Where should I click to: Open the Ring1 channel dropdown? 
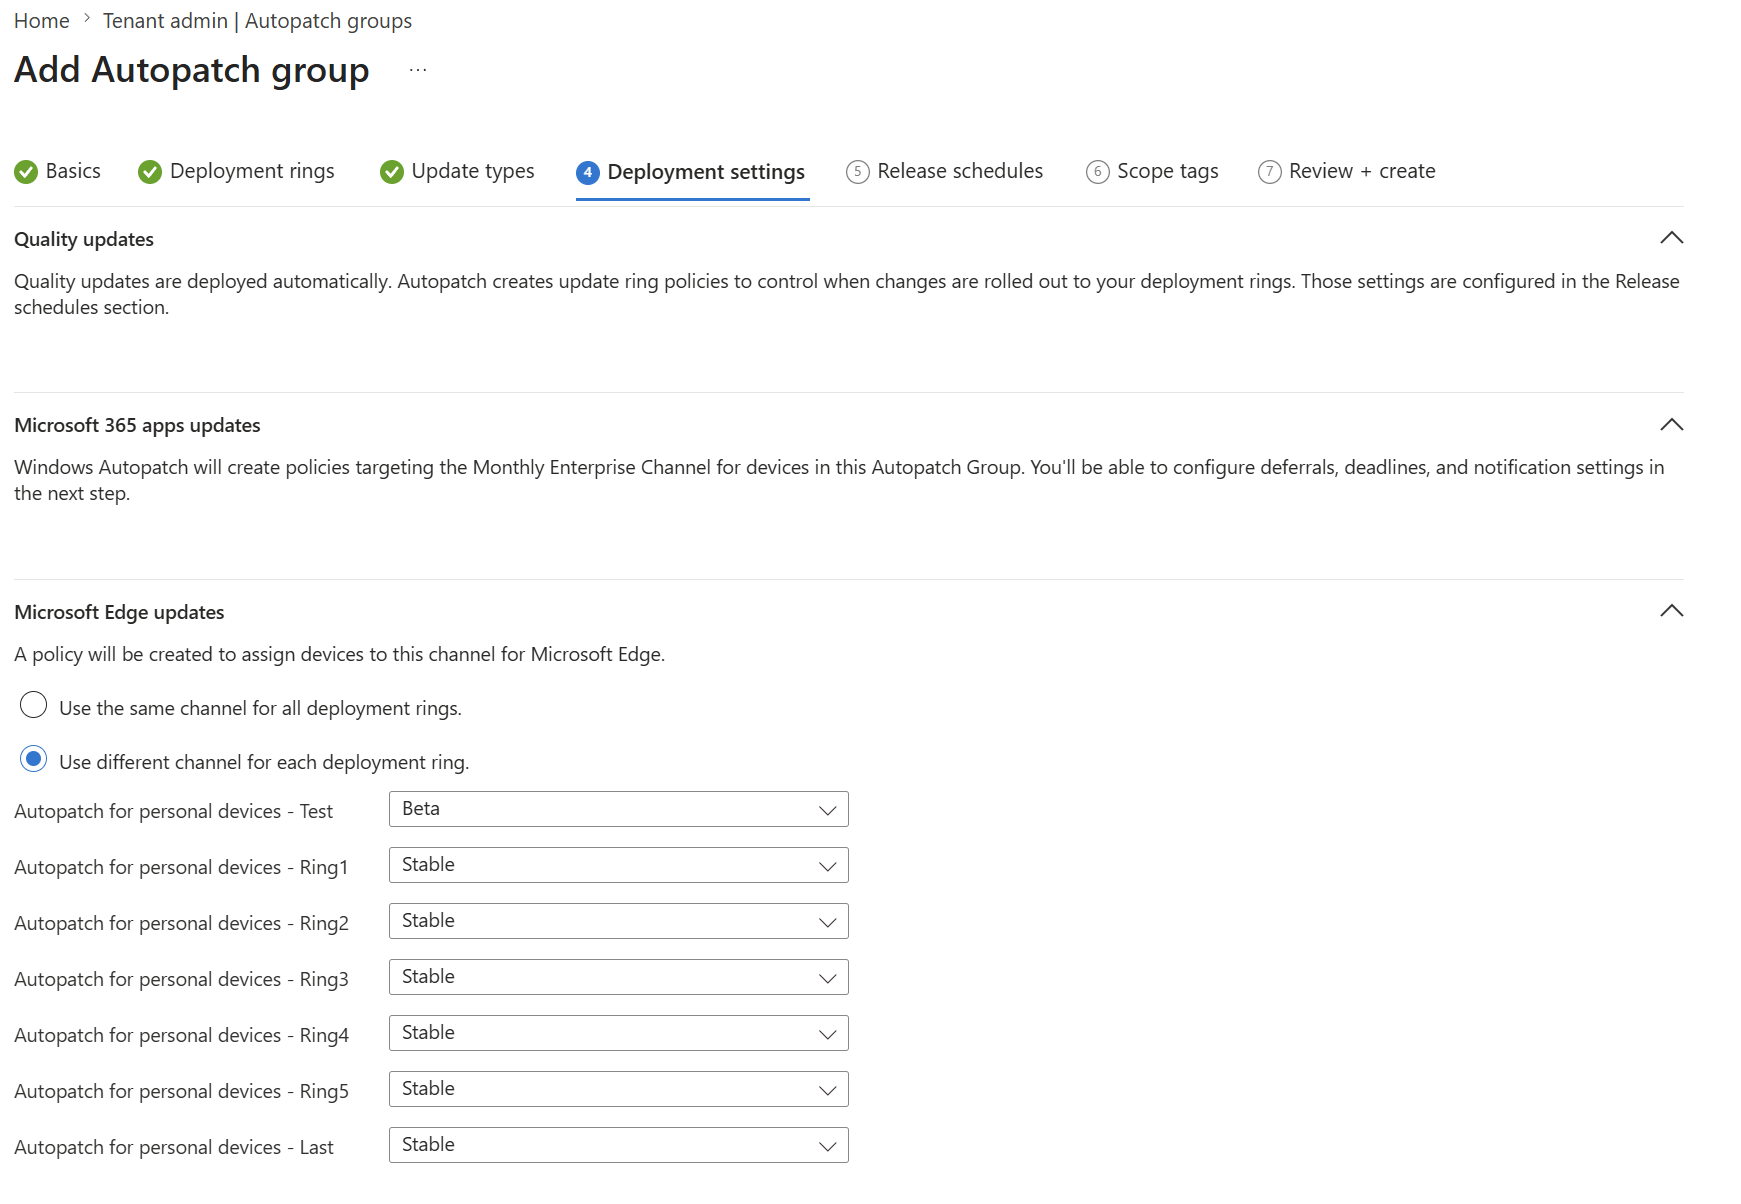click(618, 865)
